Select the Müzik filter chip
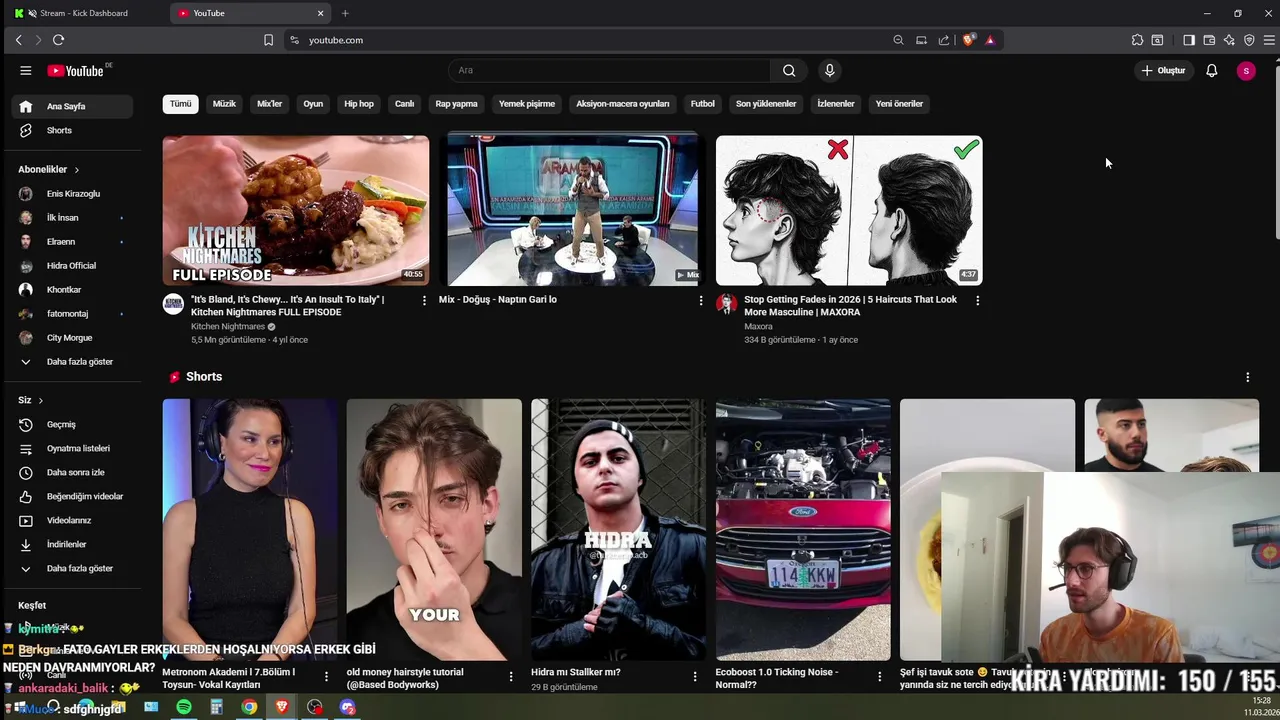 [224, 104]
